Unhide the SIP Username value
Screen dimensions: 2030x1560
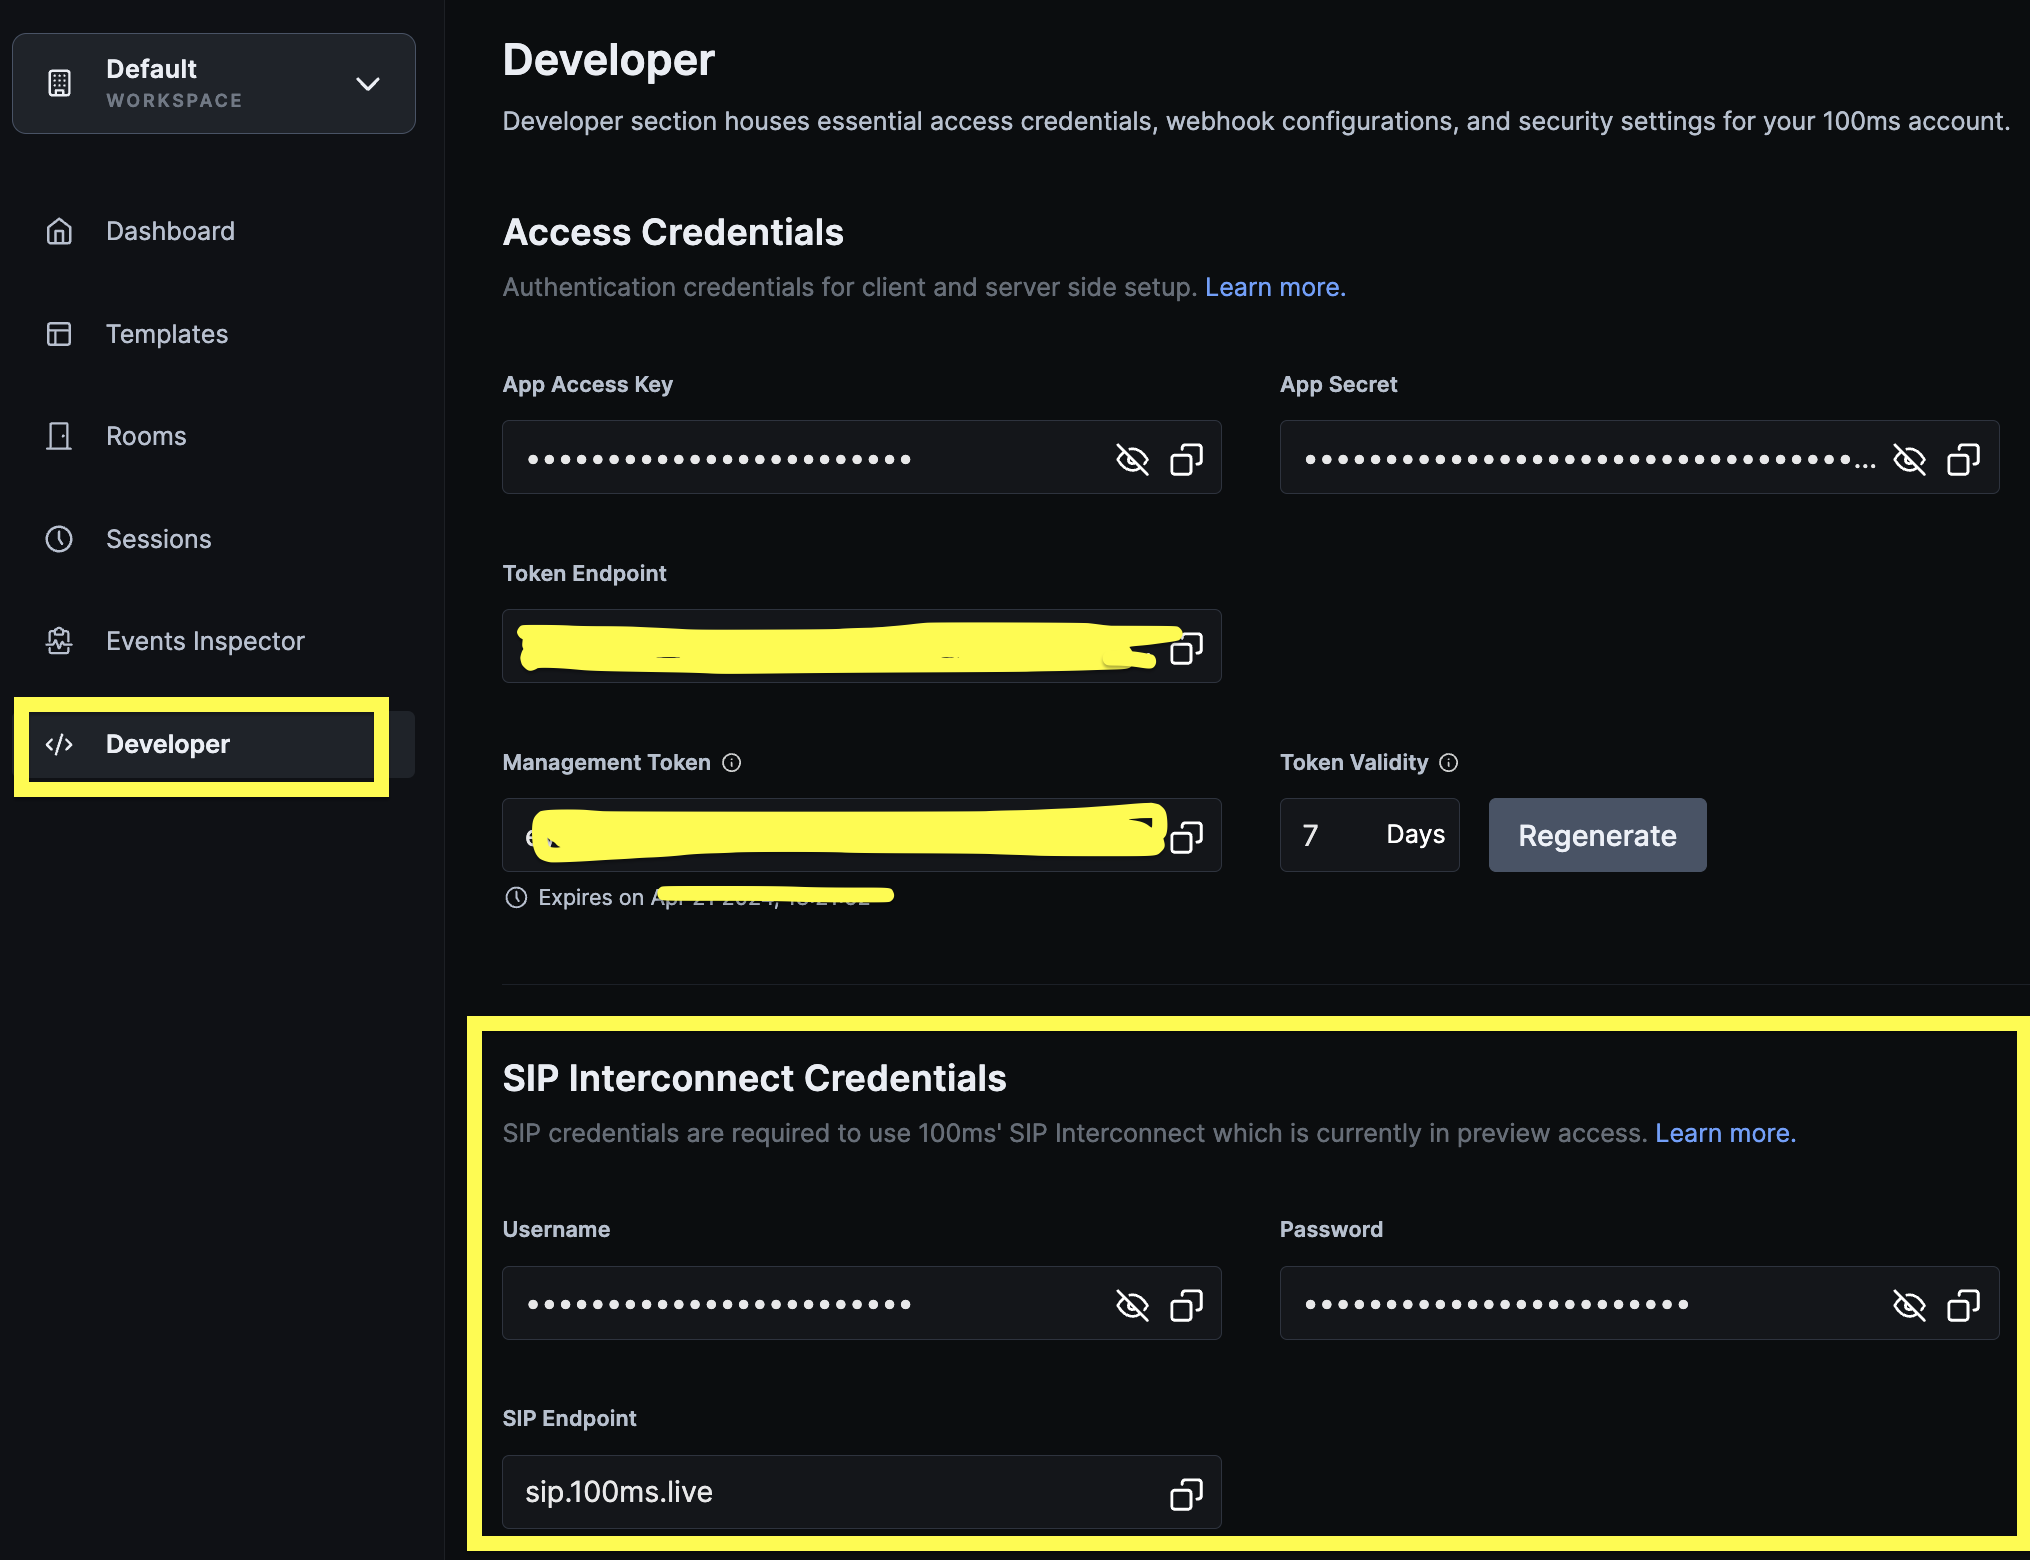point(1132,1305)
